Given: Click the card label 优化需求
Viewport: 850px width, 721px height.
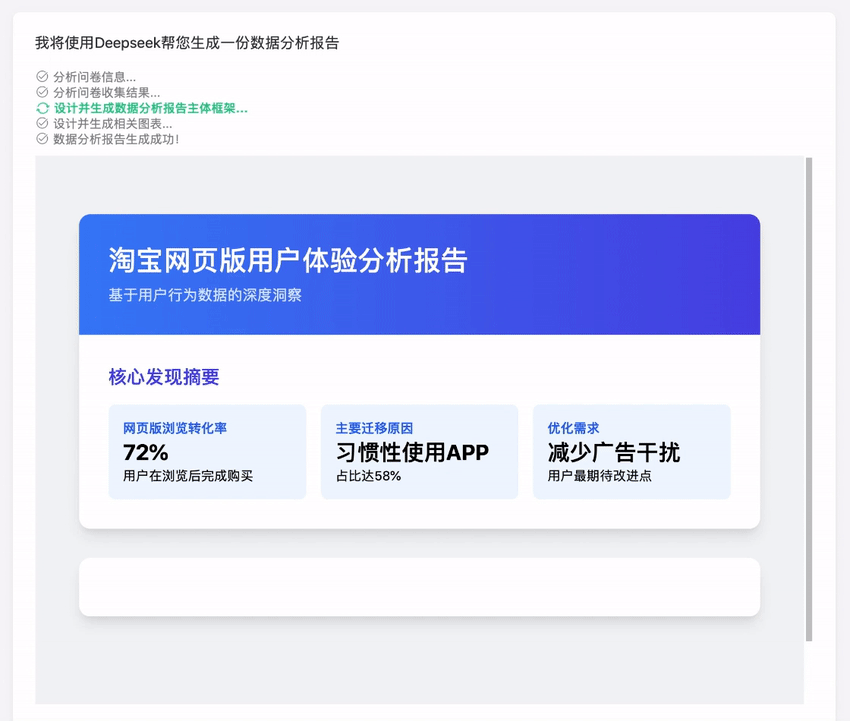Looking at the screenshot, I should [573, 428].
